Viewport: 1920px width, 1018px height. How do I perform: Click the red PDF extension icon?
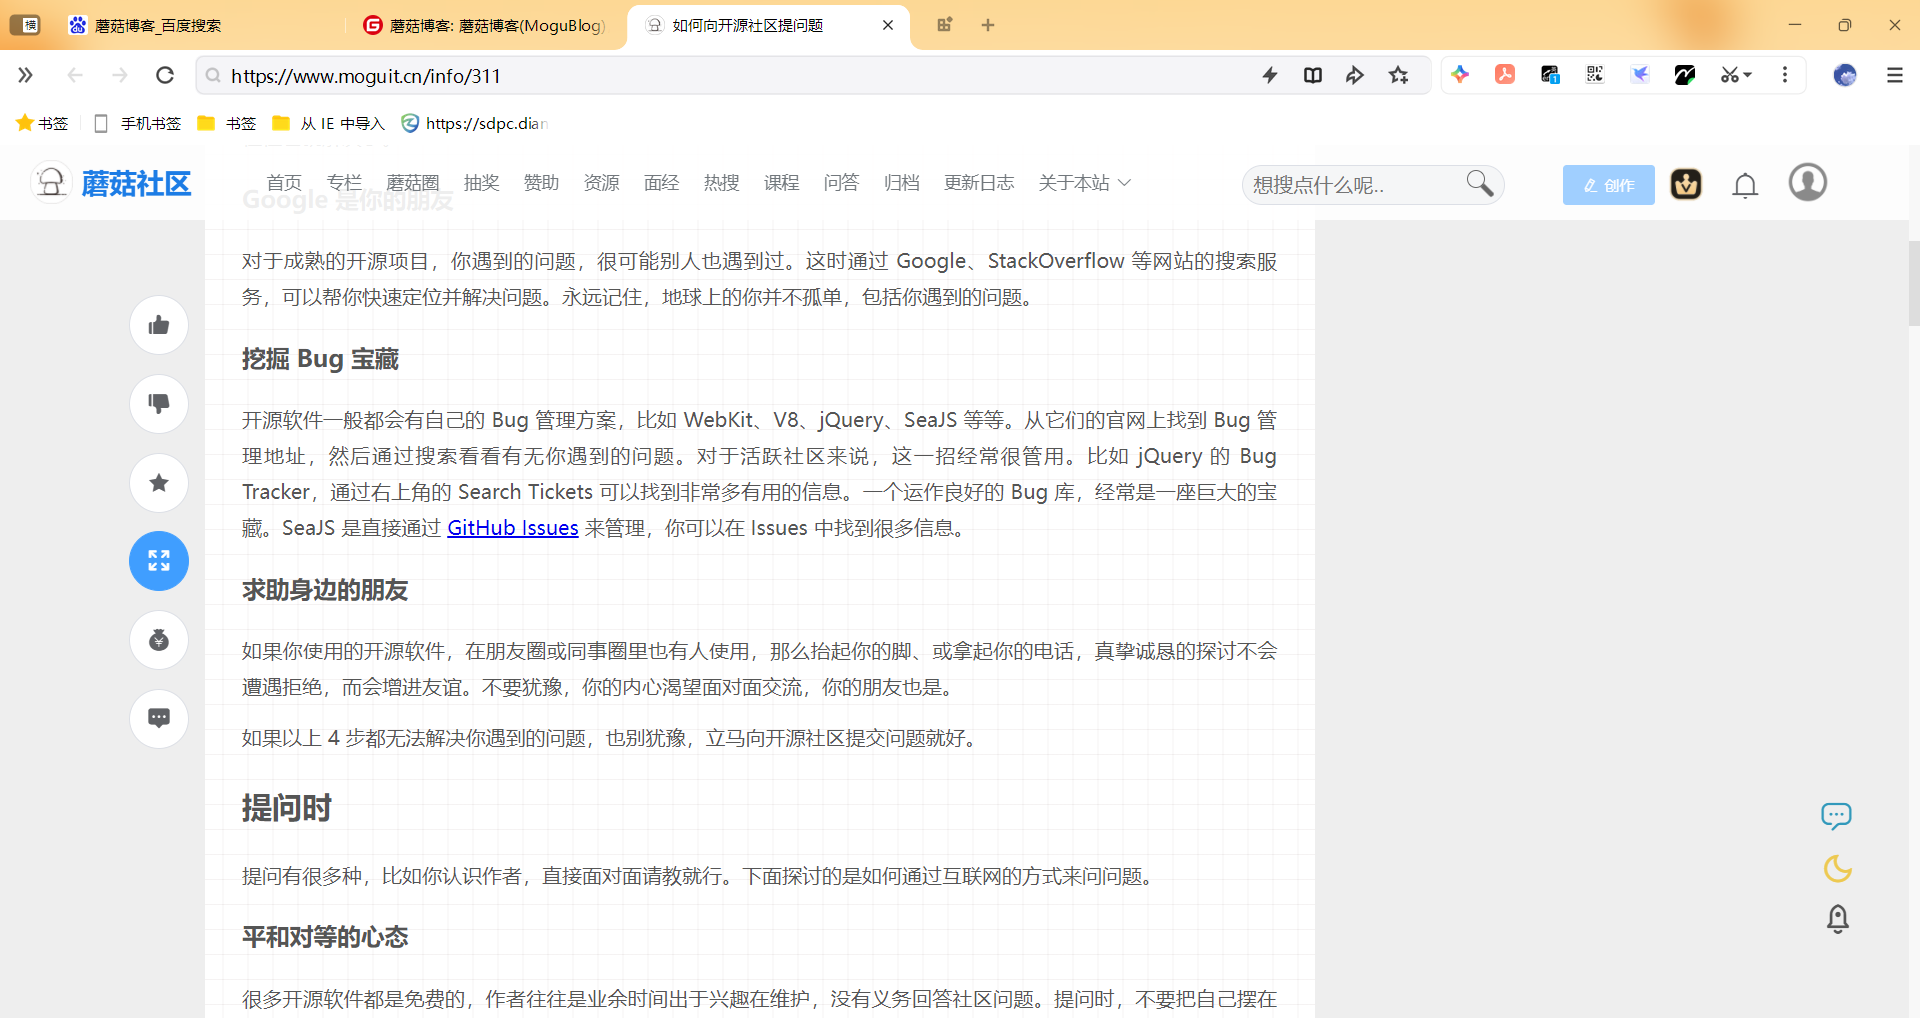1505,74
